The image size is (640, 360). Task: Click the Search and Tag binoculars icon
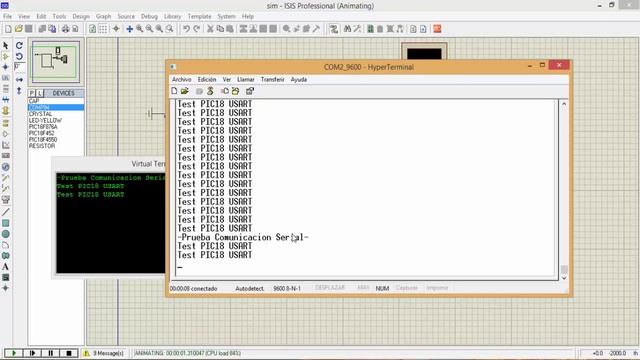tap(347, 29)
